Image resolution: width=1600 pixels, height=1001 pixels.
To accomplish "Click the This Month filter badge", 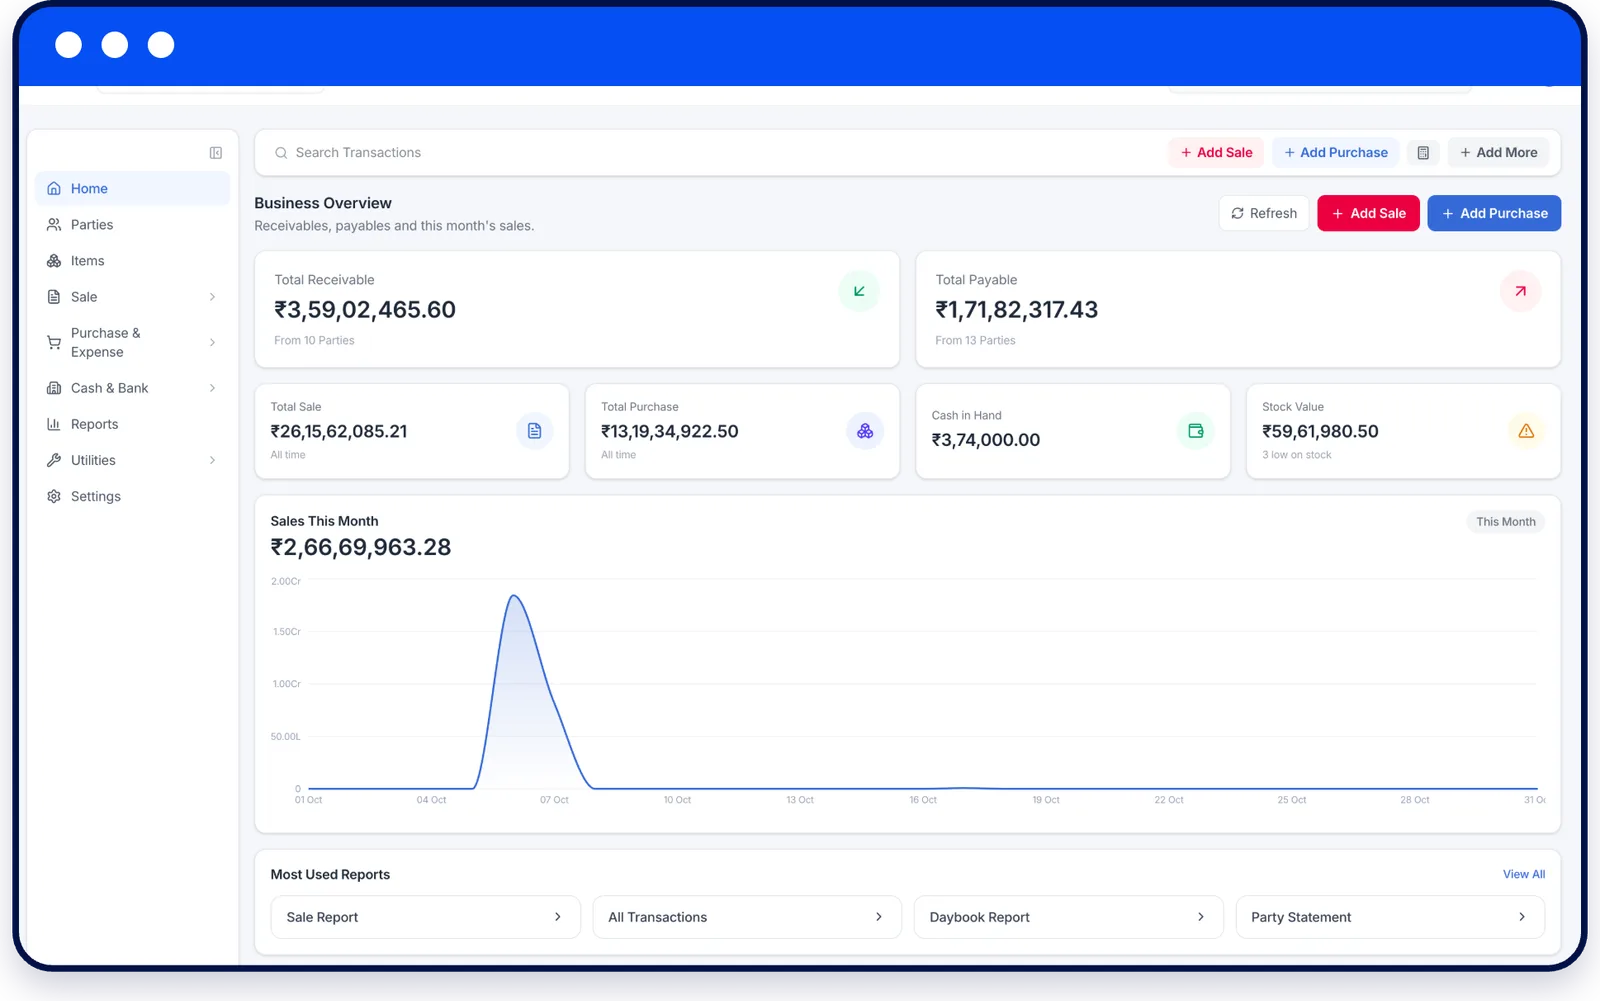I will (1505, 522).
